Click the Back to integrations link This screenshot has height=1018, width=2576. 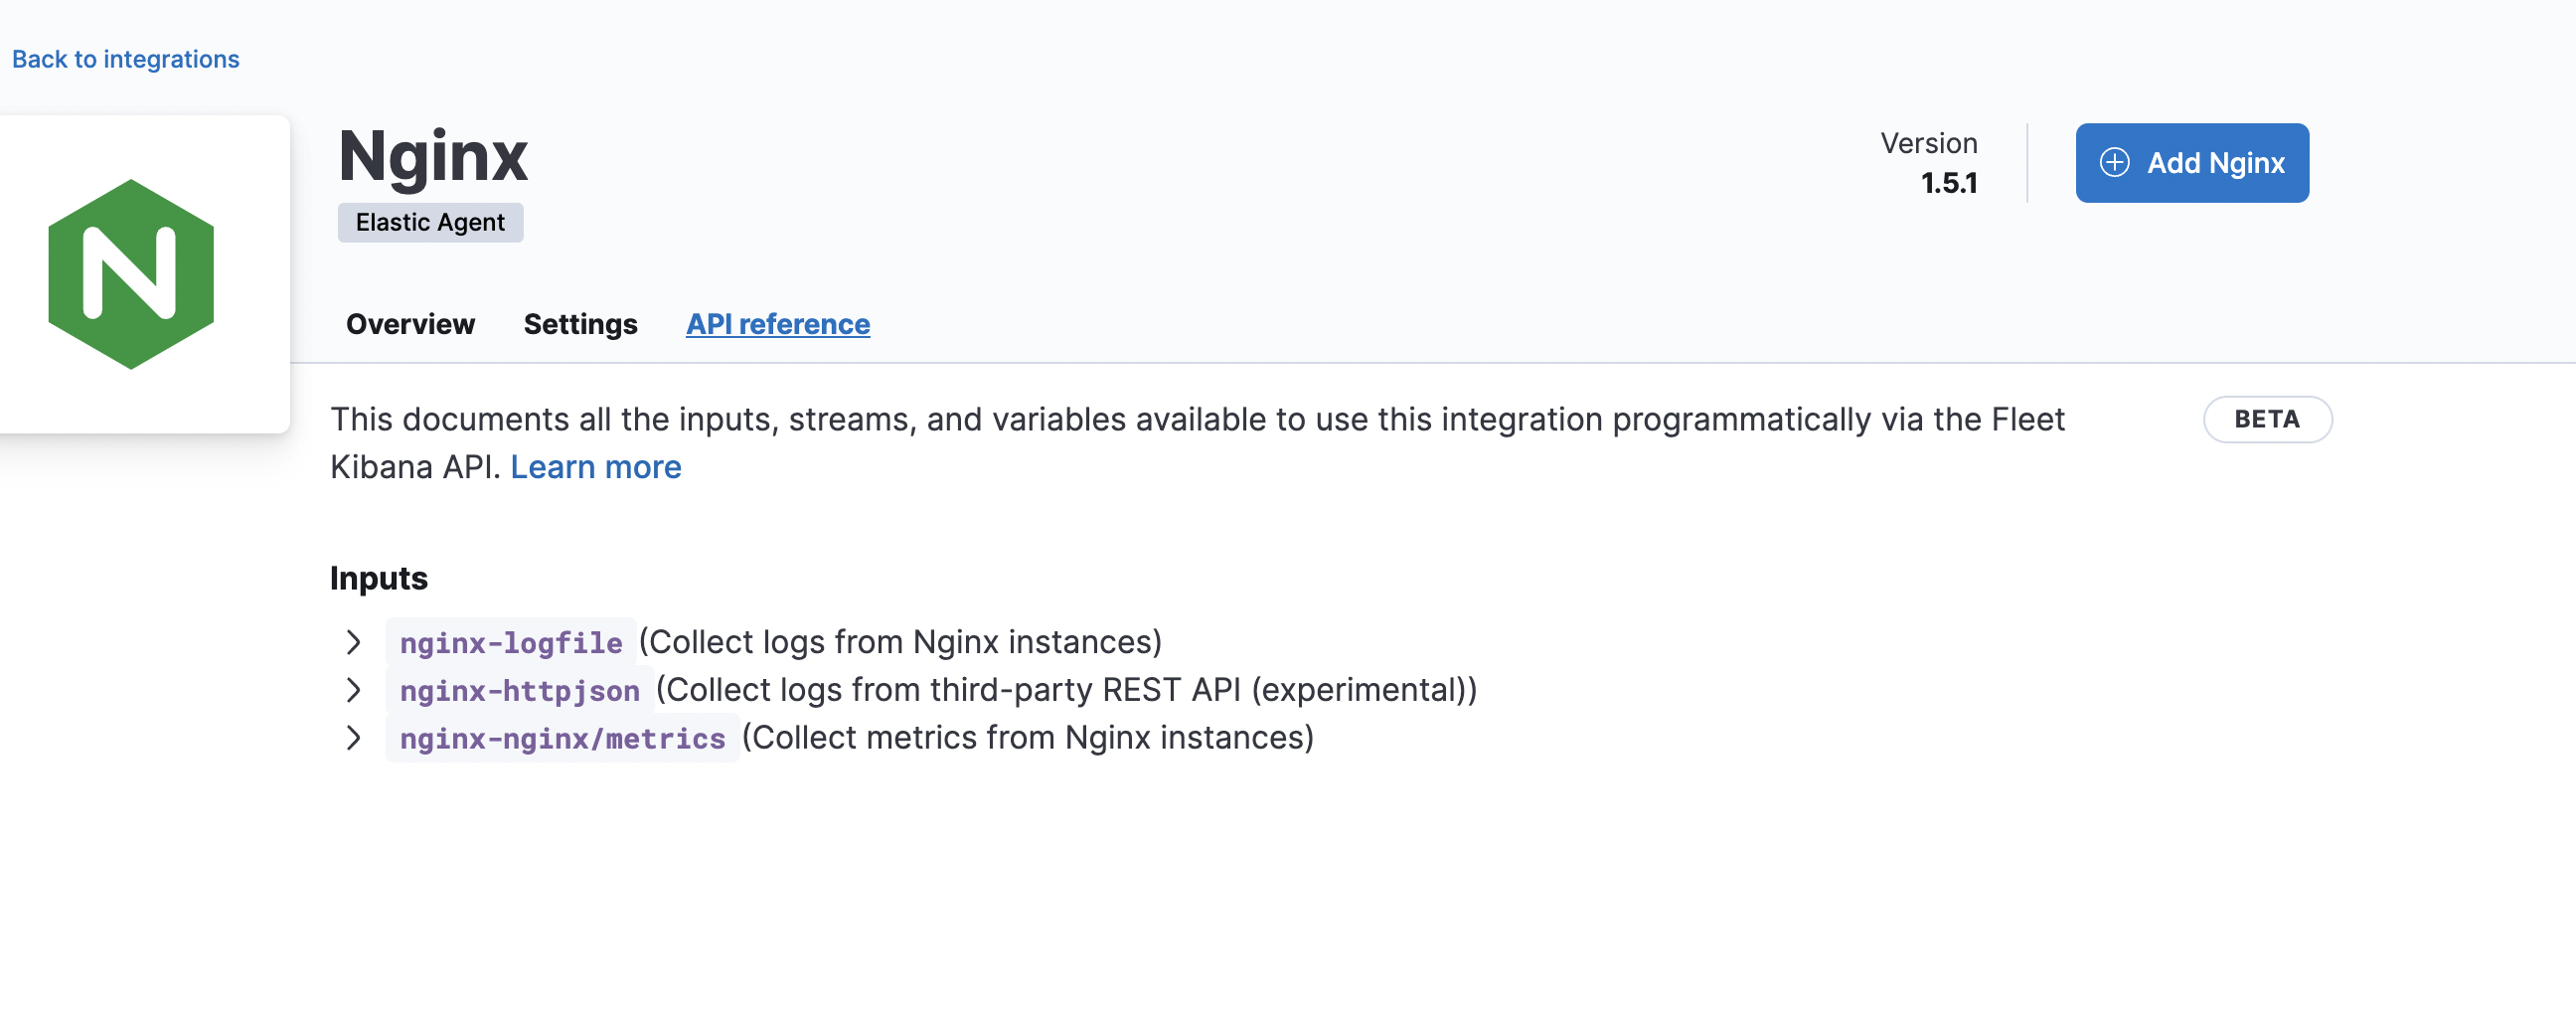tap(125, 58)
